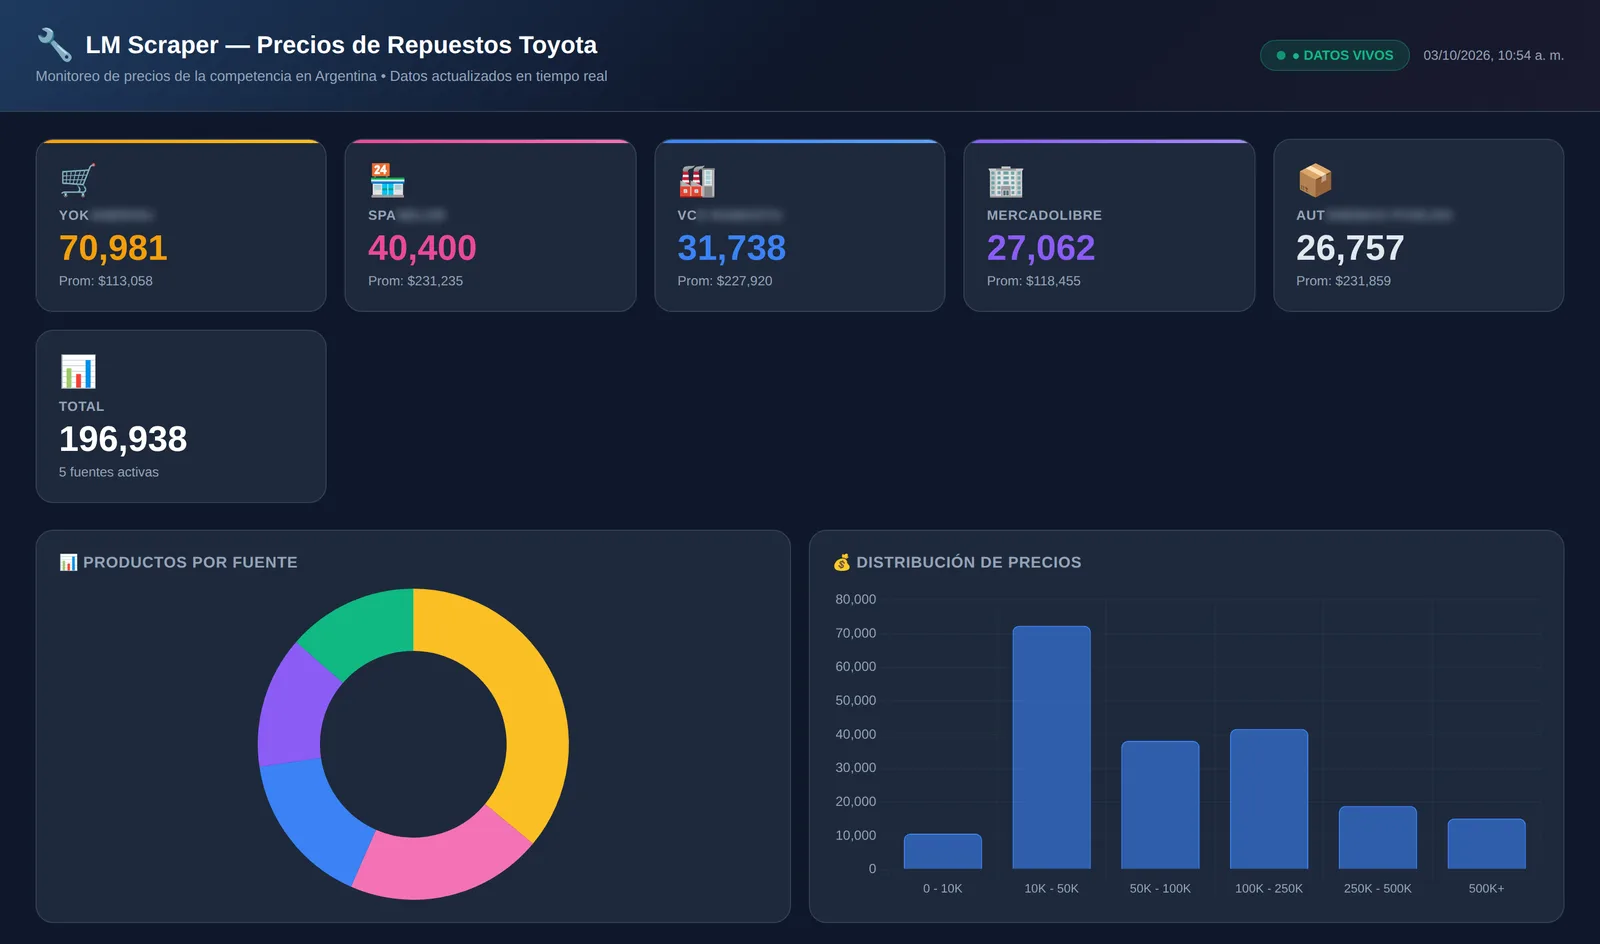The height and width of the screenshot is (944, 1600).
Task: Click the wrench icon in the header
Action: tap(55, 45)
